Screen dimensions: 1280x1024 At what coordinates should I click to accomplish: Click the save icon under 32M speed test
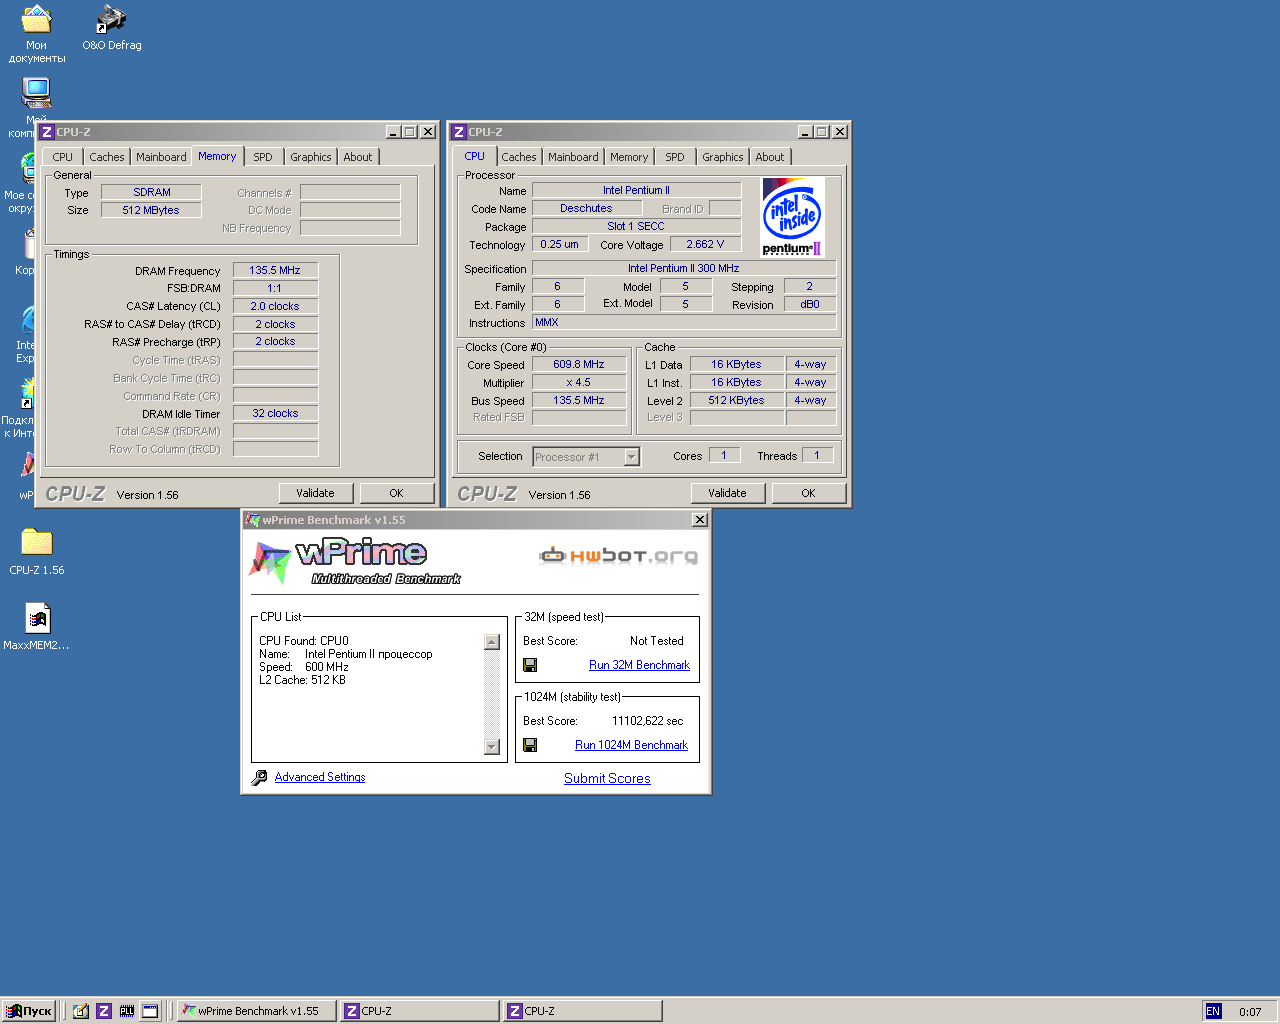coord(530,665)
